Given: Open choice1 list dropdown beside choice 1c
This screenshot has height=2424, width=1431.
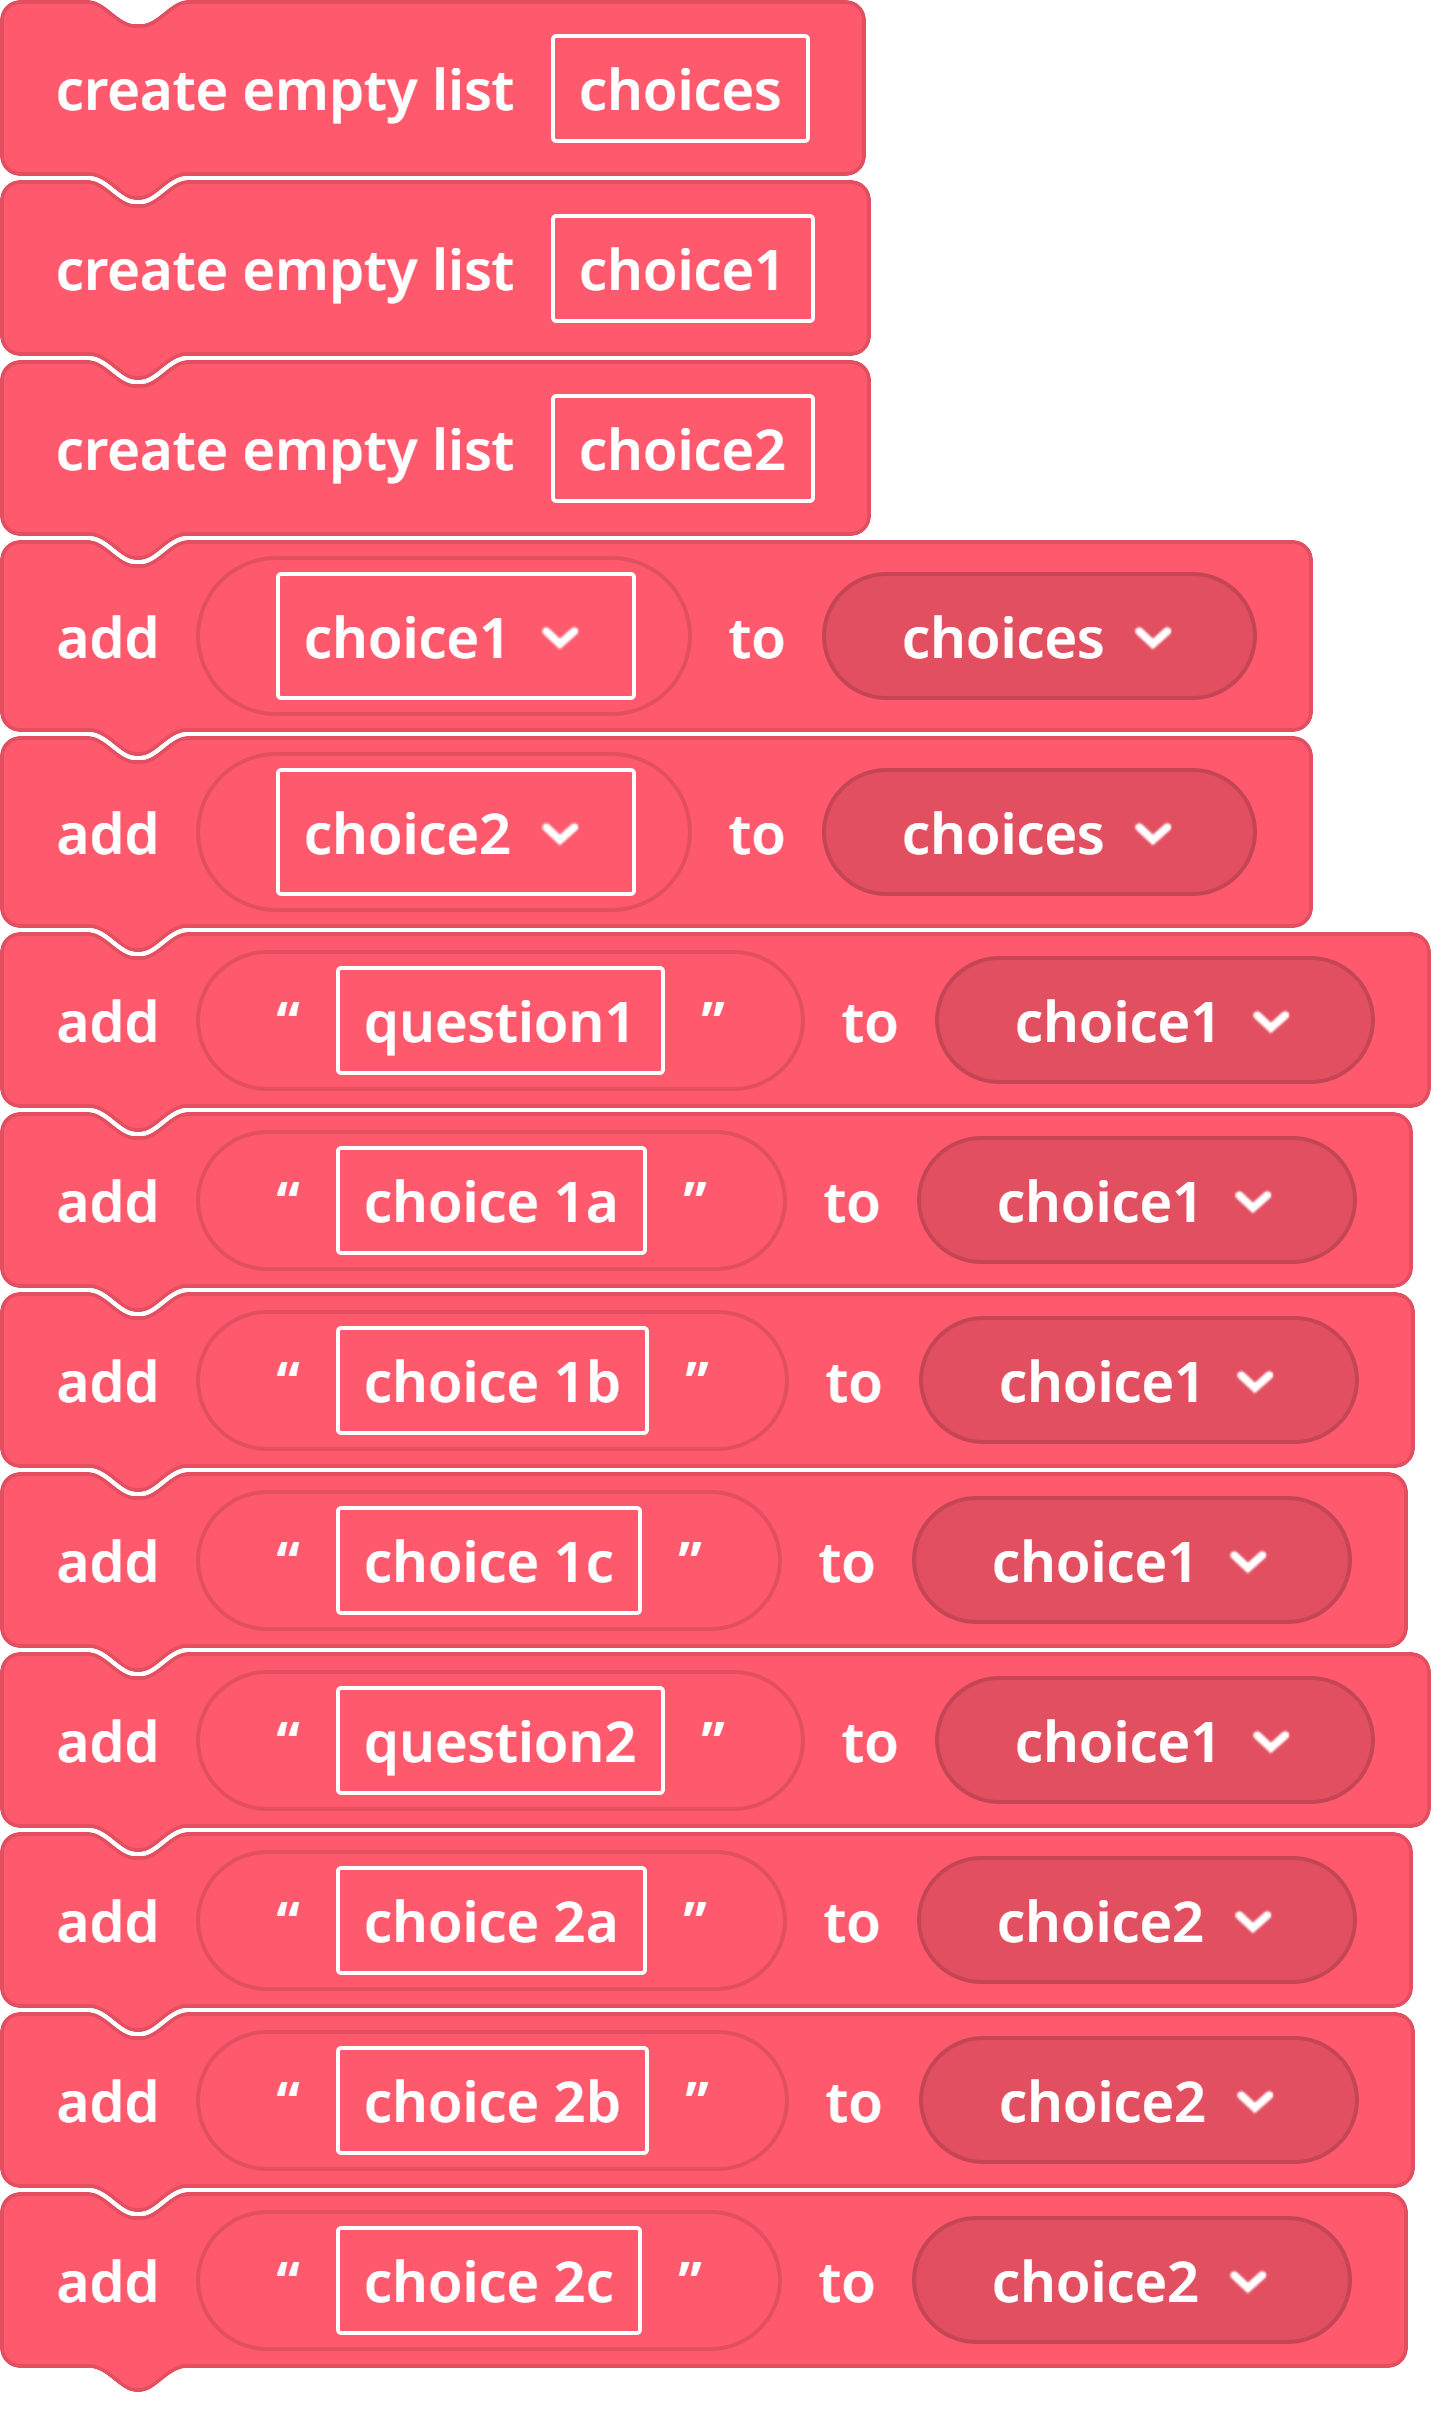Looking at the screenshot, I should click(x=1131, y=1561).
